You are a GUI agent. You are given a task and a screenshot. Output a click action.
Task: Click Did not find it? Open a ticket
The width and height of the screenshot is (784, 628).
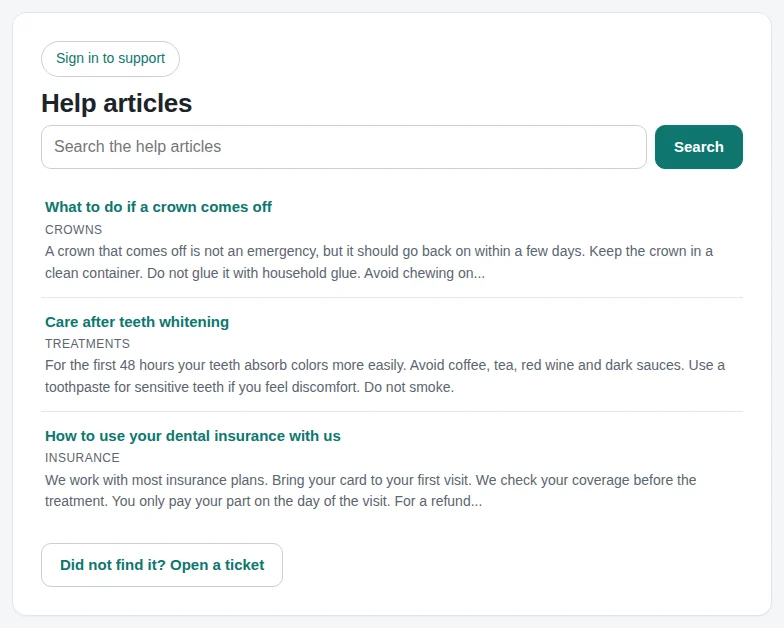click(162, 565)
